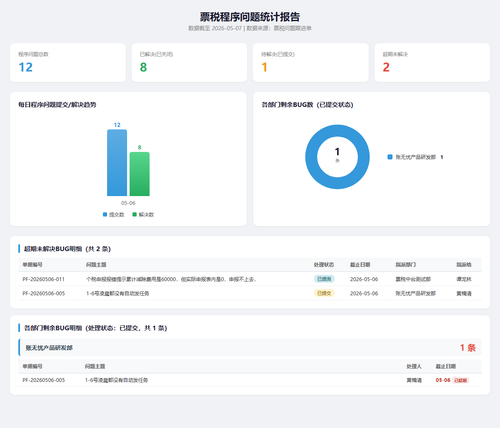Click the 05-06 date label under bars
Screen dimensions: 500x428
coord(128,203)
